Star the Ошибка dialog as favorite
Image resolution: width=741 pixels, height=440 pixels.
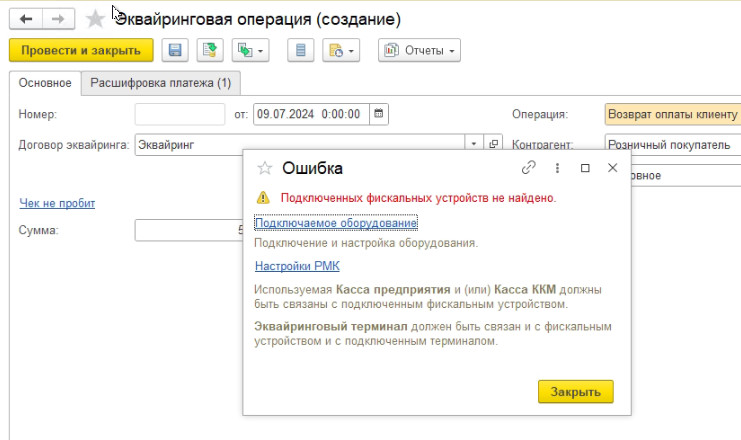click(x=265, y=168)
